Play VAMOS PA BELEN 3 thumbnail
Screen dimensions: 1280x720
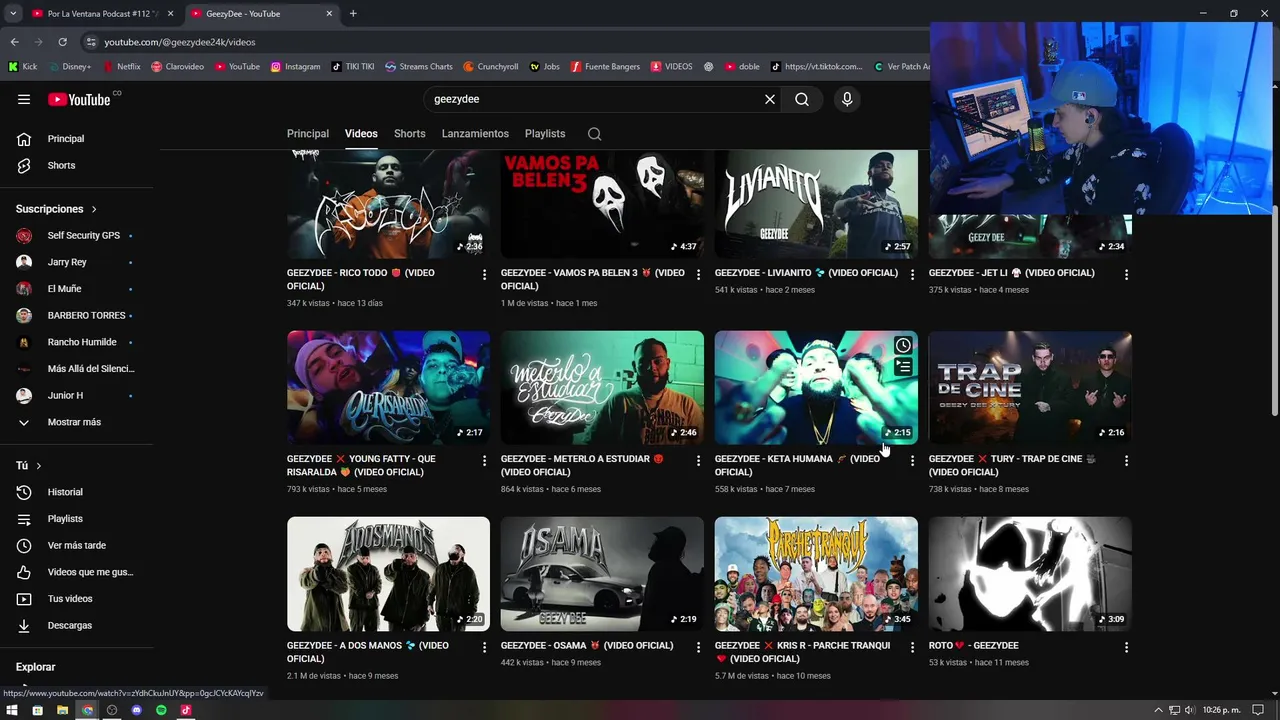602,204
